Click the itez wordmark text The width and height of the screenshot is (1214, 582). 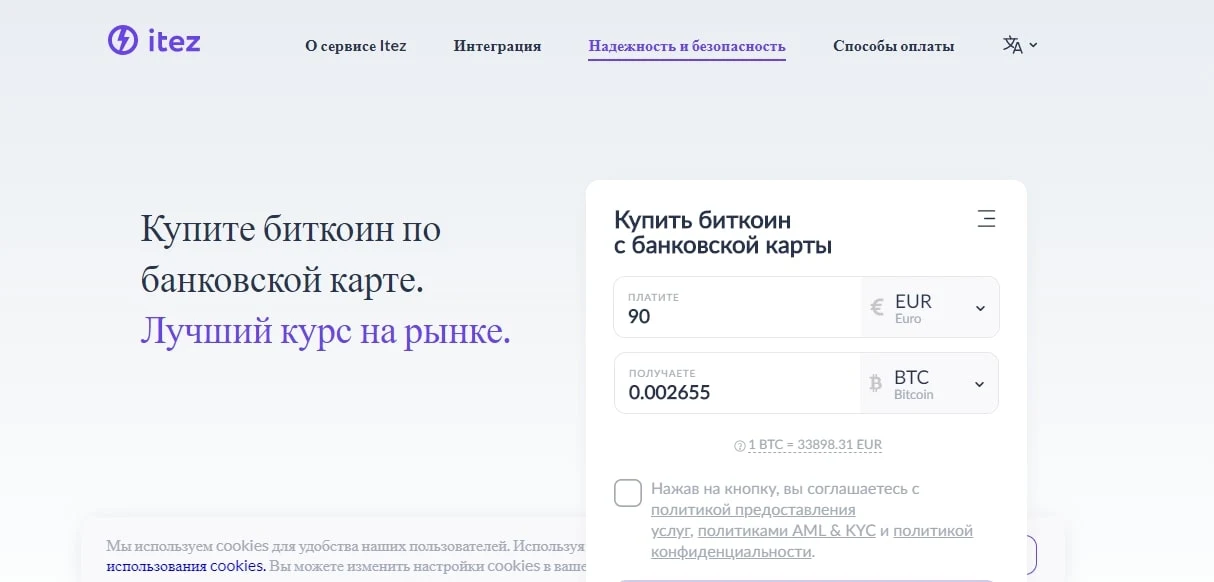pyautogui.click(x=174, y=41)
